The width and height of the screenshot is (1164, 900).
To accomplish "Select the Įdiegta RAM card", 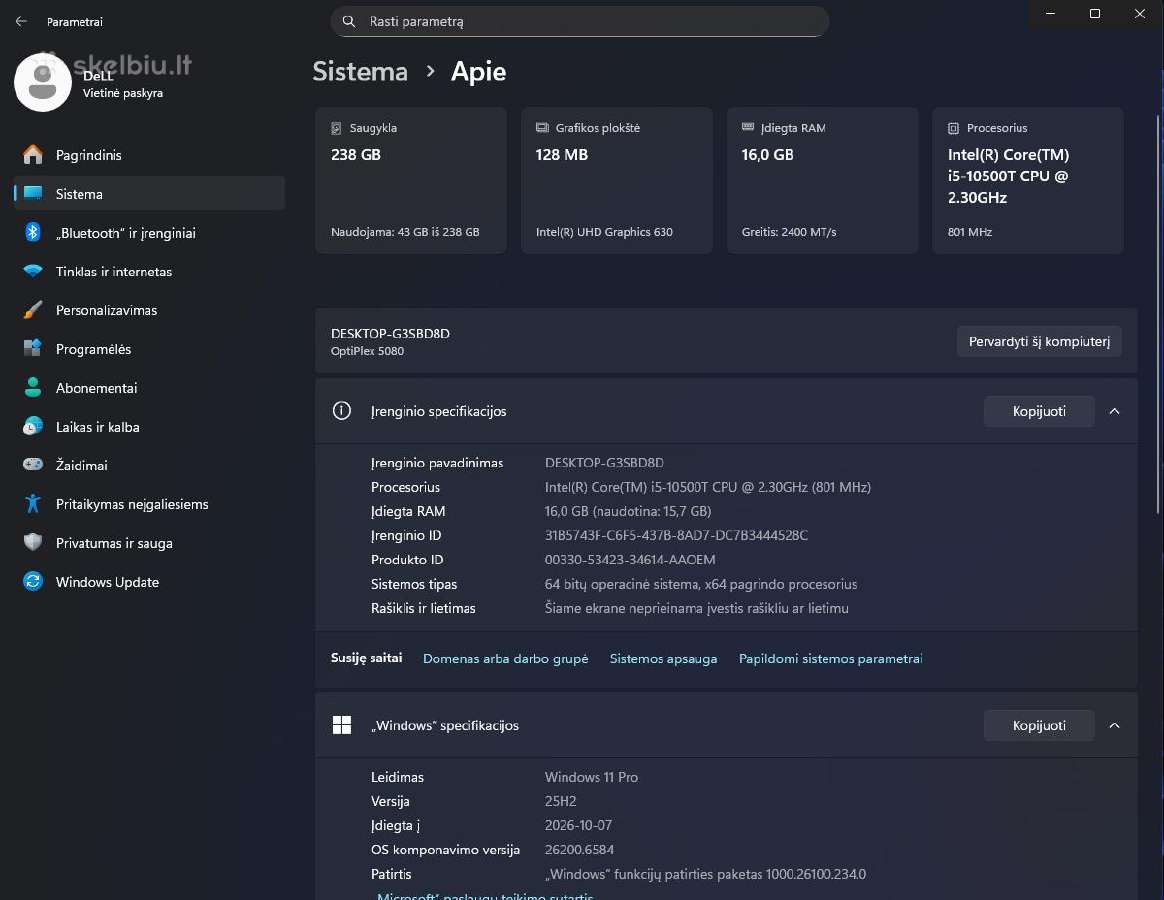I will click(x=823, y=180).
